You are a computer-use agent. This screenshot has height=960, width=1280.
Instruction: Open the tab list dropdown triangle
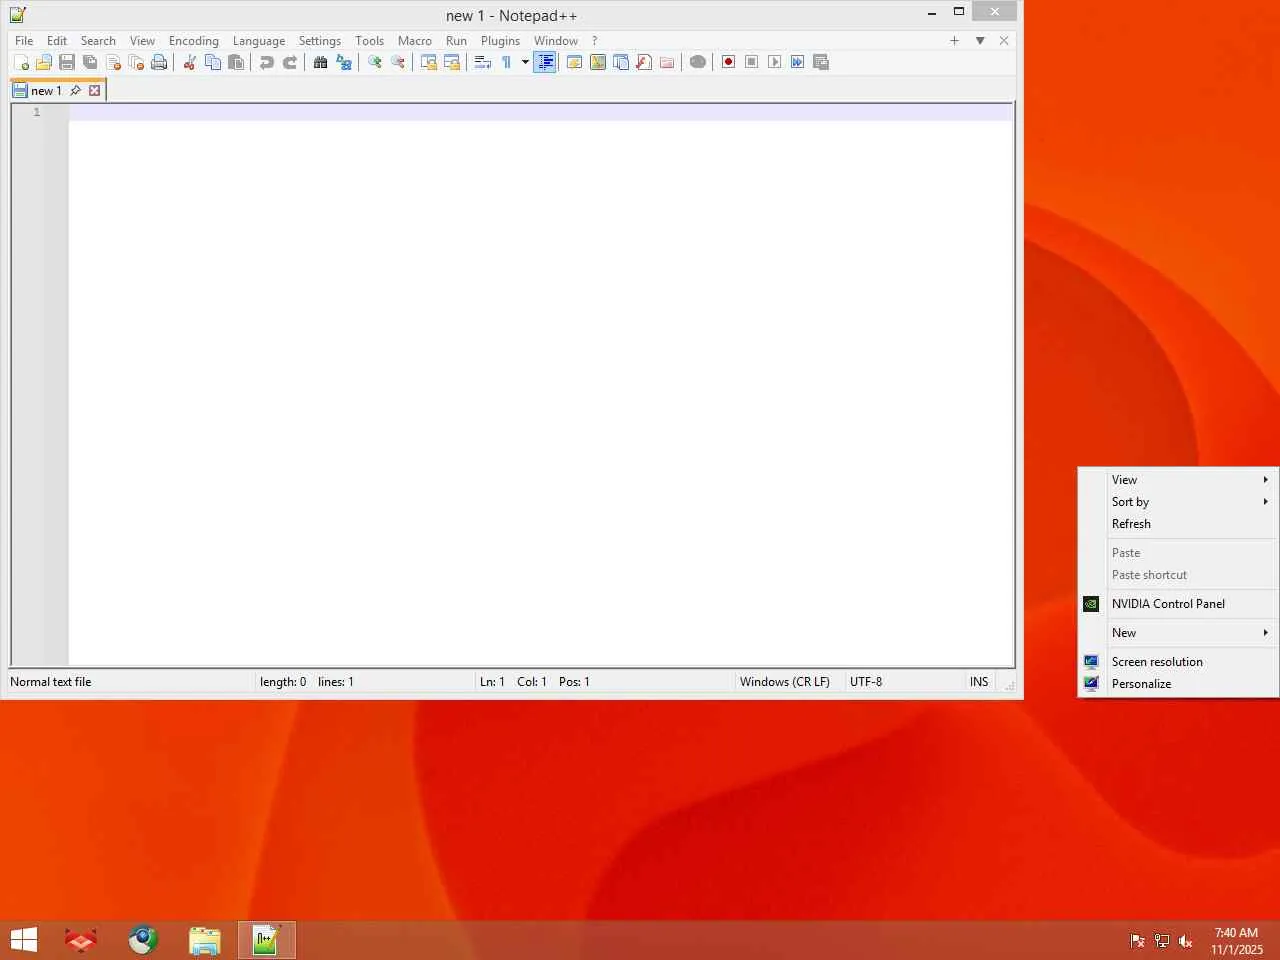[x=980, y=41]
